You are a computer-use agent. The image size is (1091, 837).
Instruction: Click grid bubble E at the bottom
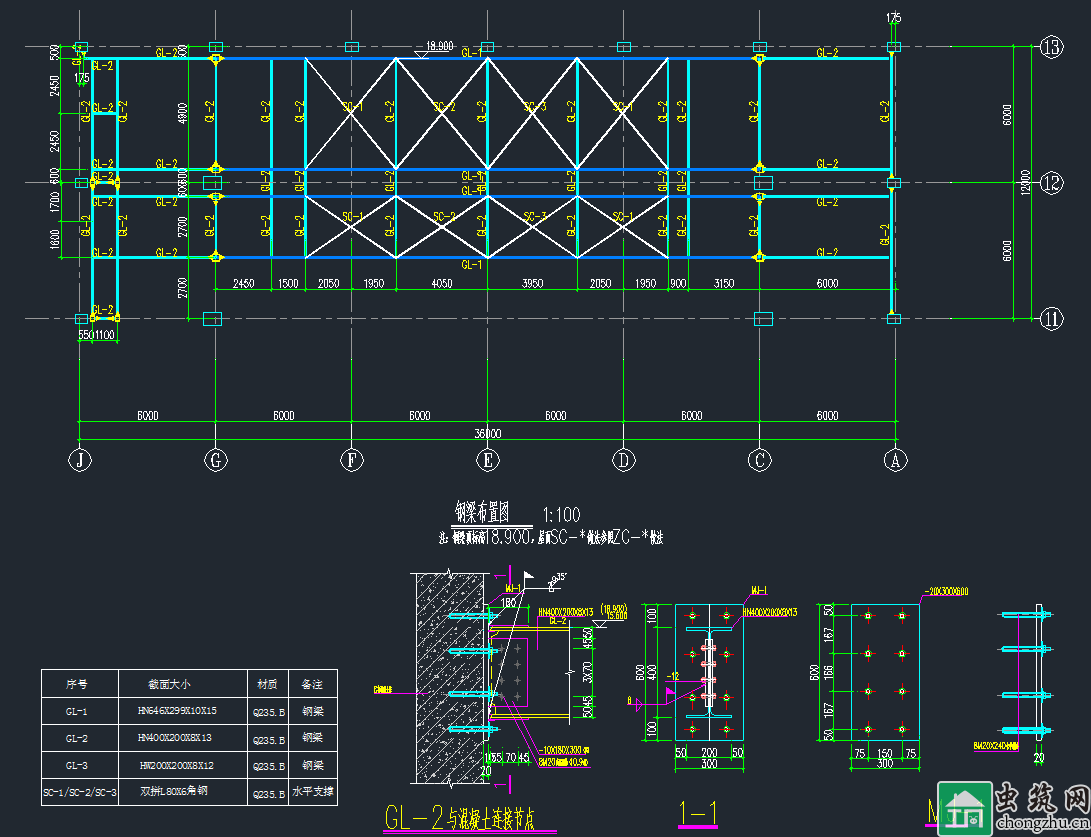point(488,460)
